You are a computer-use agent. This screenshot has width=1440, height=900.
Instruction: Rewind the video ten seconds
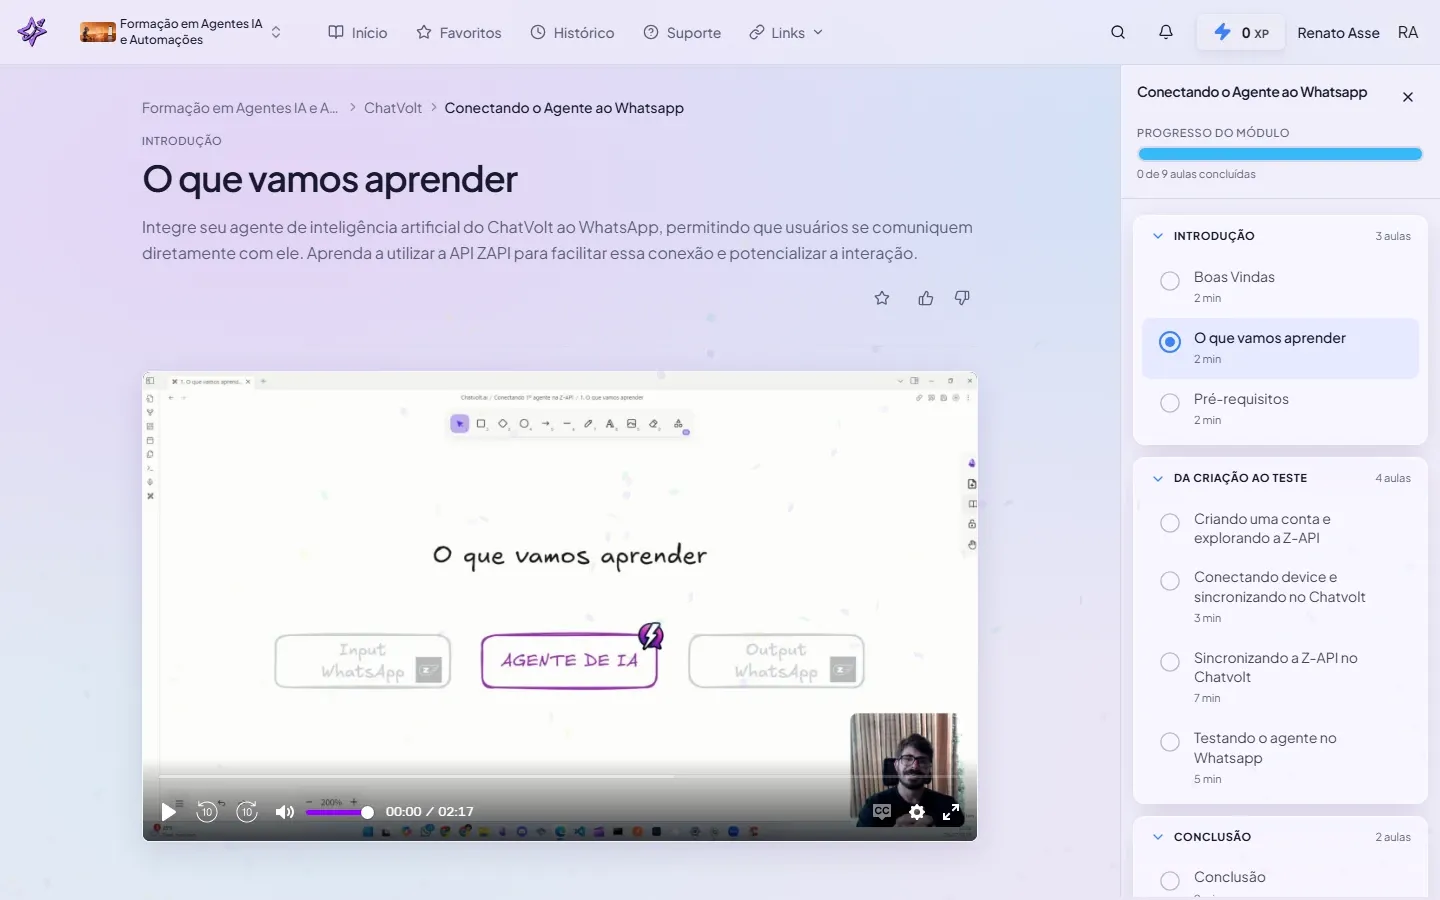pos(207,811)
